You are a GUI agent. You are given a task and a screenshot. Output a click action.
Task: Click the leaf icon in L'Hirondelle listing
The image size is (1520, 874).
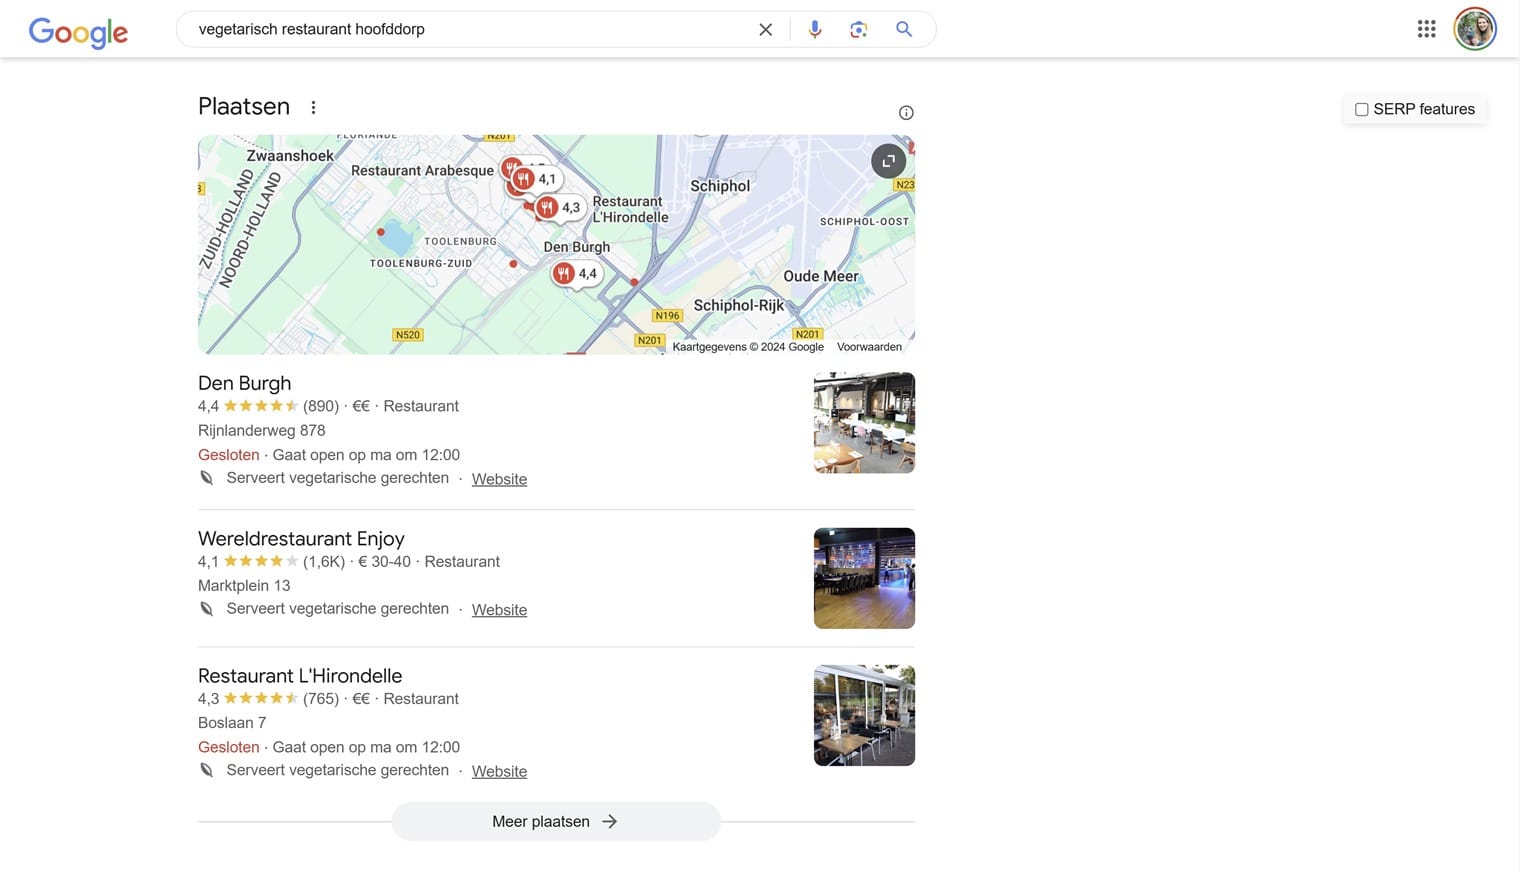(x=206, y=770)
